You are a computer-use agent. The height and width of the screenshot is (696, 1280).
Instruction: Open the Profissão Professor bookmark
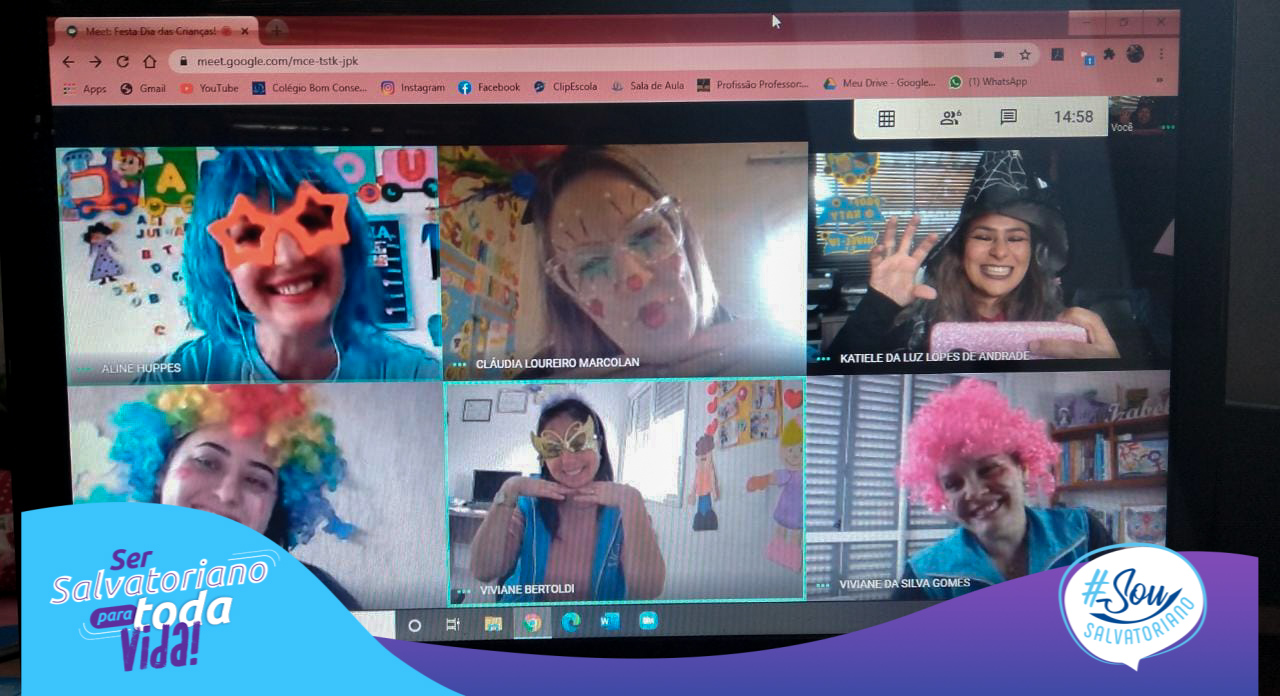(753, 85)
